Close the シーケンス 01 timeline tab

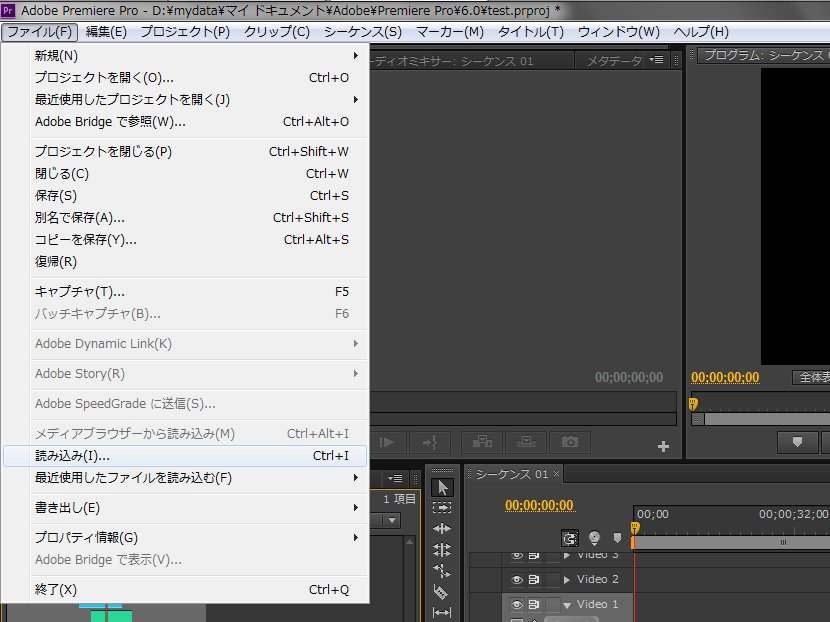[556, 474]
